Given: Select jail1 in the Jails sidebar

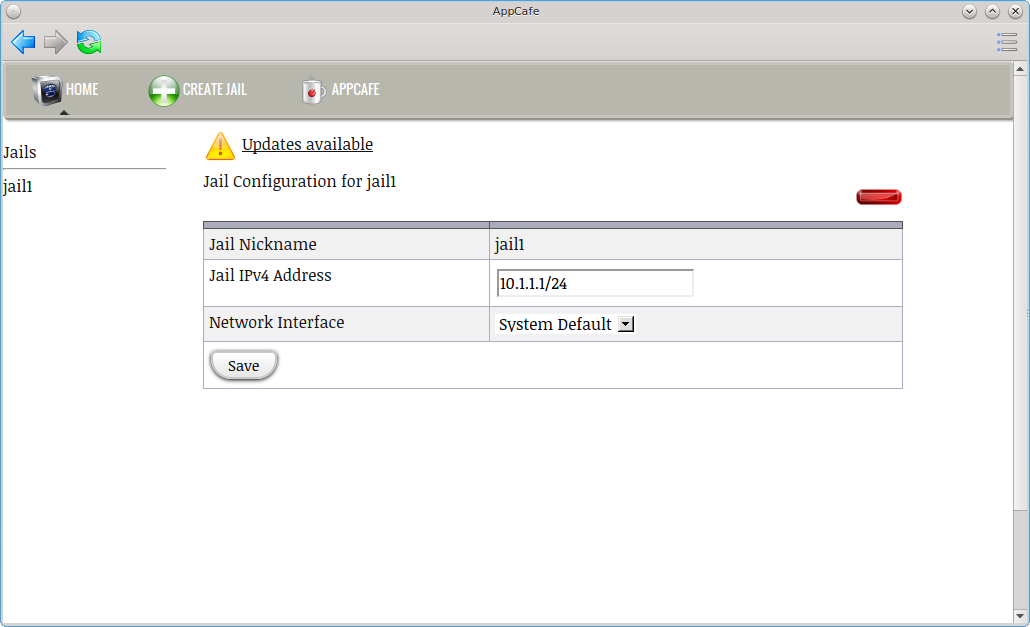Looking at the screenshot, I should point(18,186).
